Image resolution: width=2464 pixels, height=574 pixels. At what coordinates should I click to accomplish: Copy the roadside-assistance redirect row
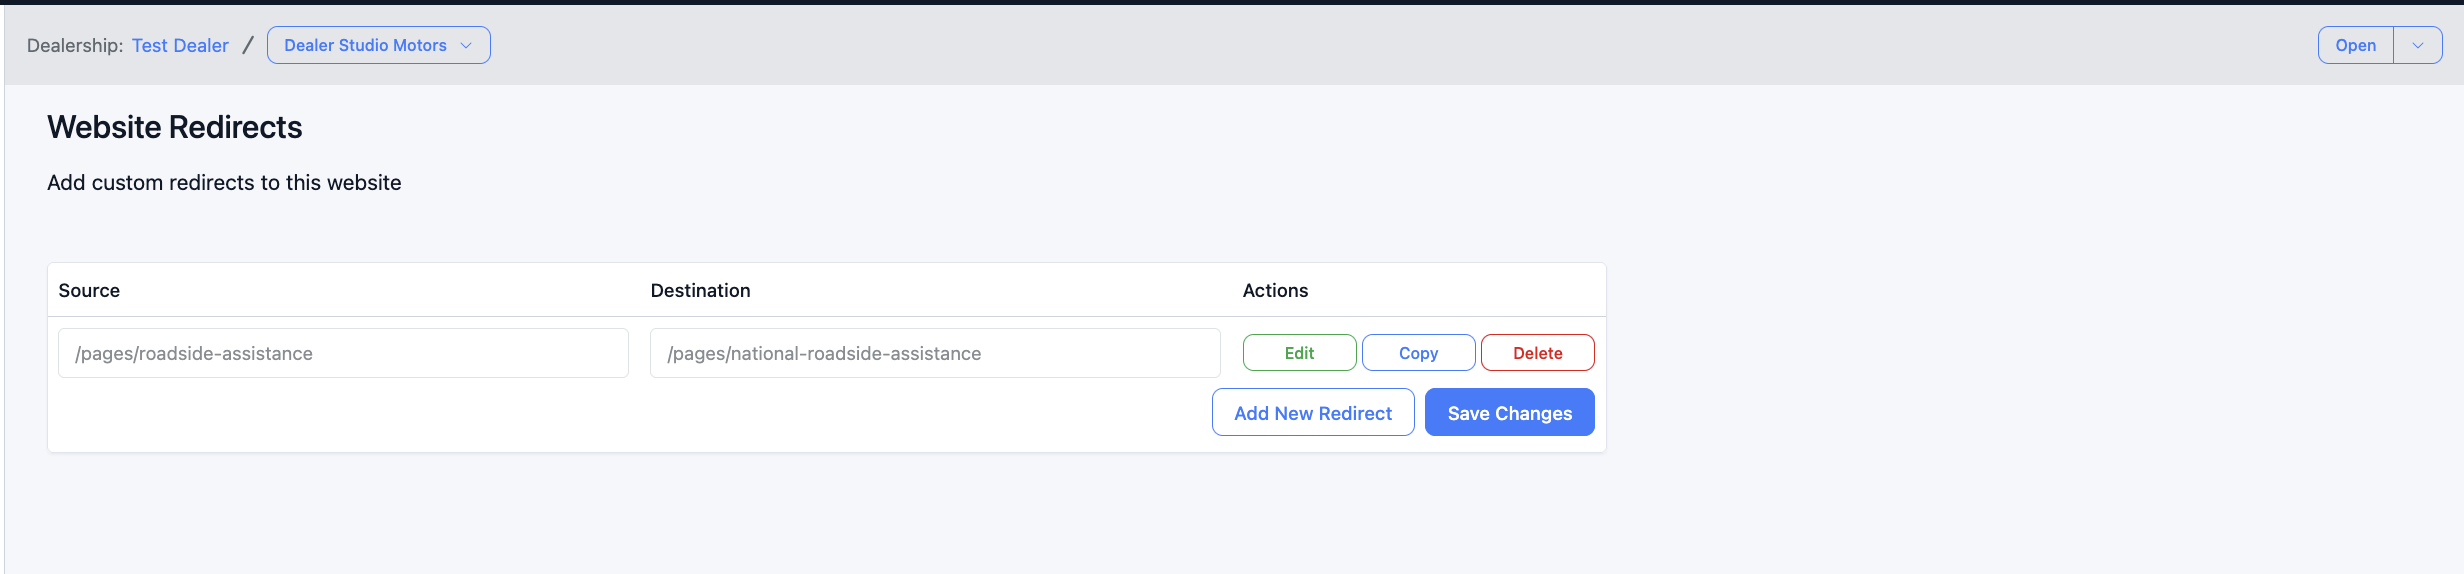click(1418, 353)
